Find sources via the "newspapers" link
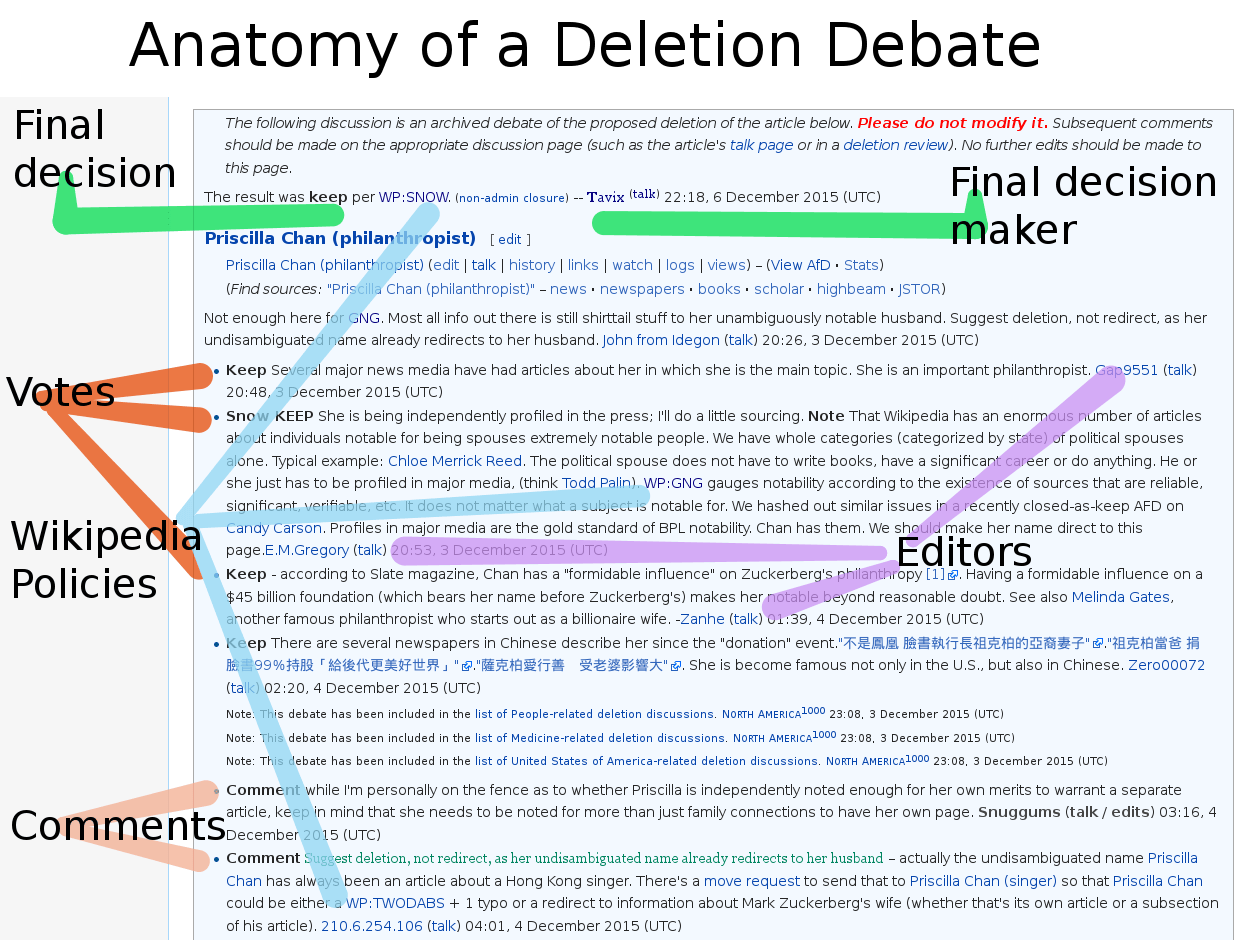 pyautogui.click(x=642, y=289)
